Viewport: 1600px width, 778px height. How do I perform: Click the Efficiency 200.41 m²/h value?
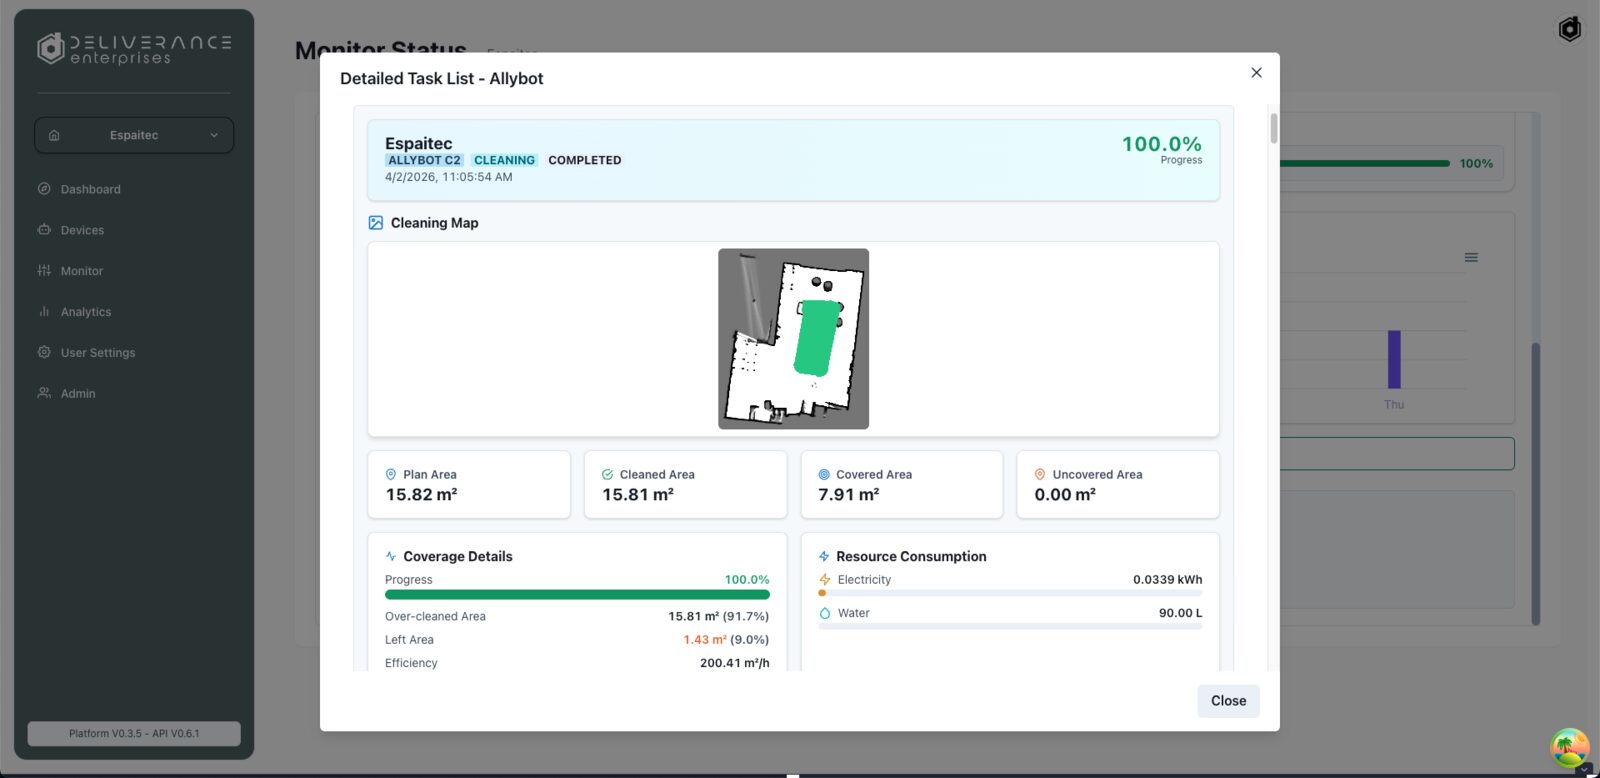[x=735, y=663]
